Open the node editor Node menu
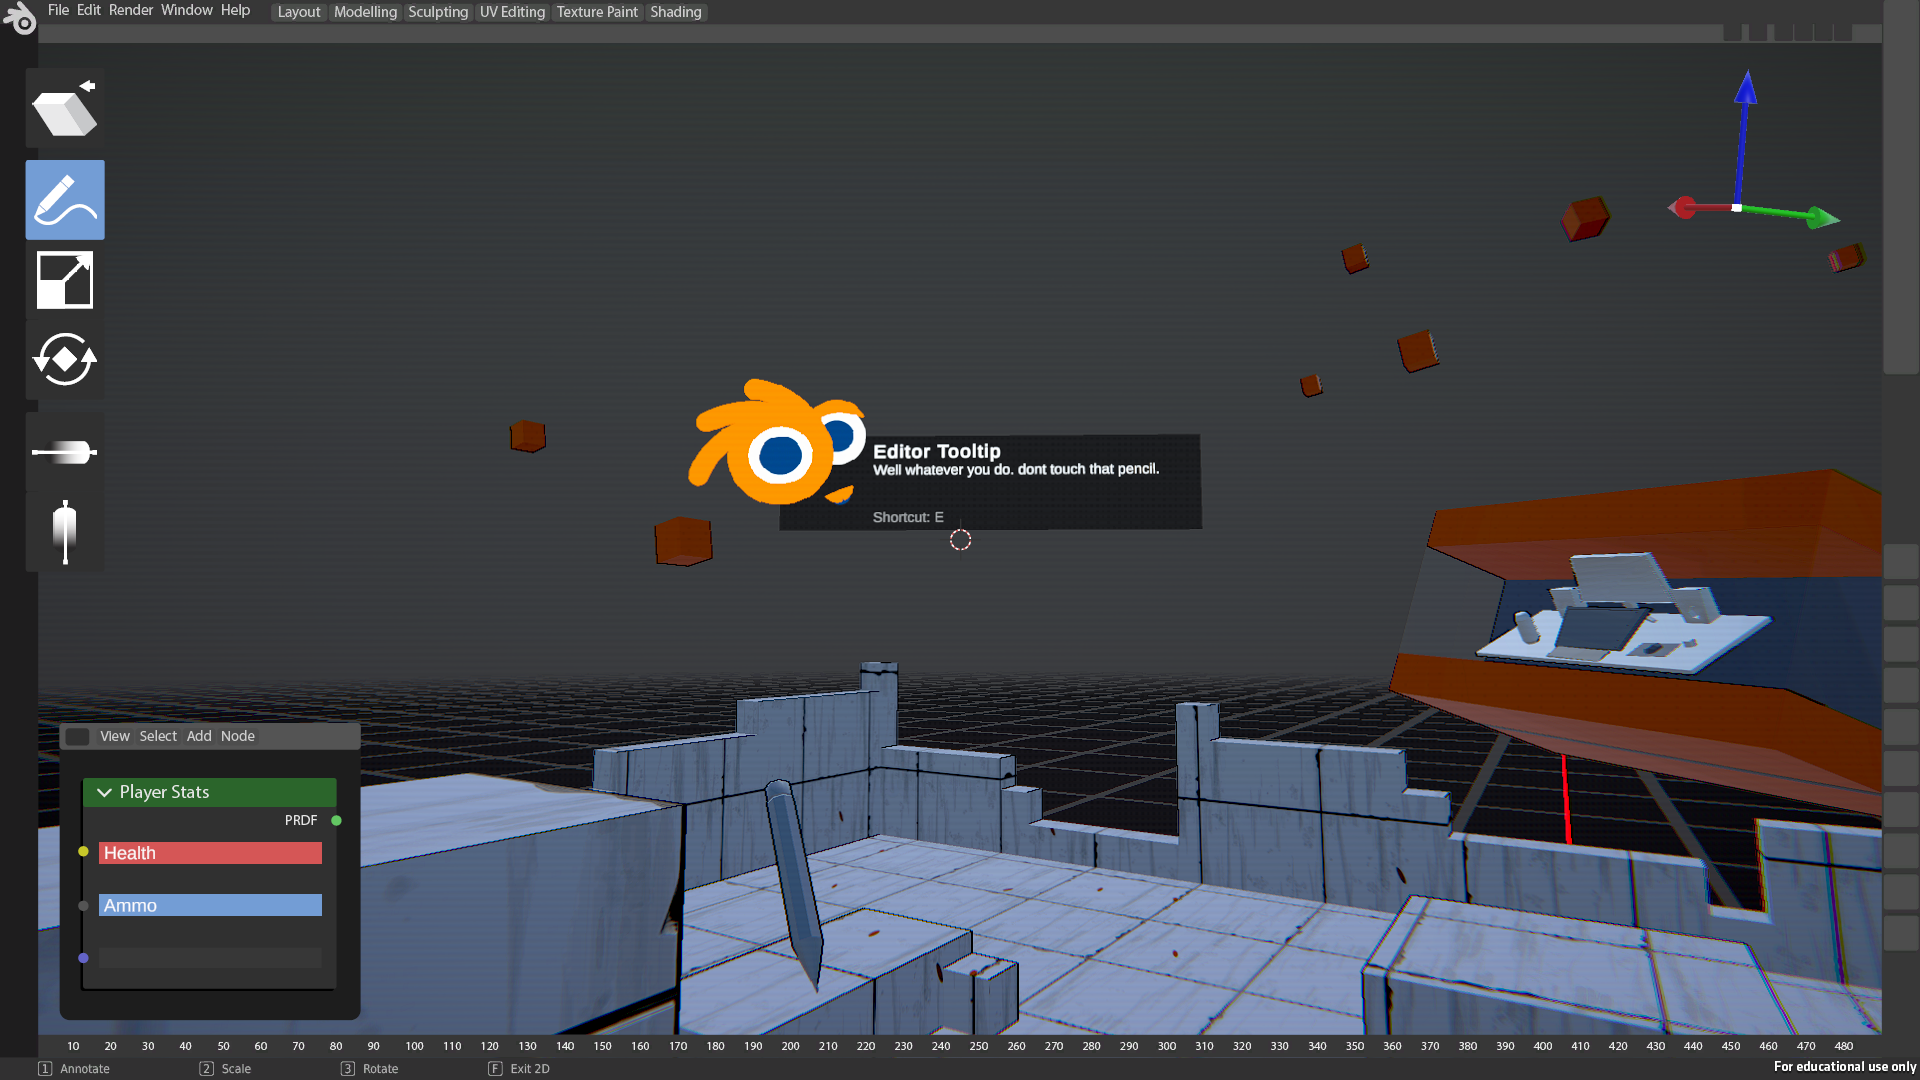This screenshot has width=1920, height=1080. tap(238, 736)
